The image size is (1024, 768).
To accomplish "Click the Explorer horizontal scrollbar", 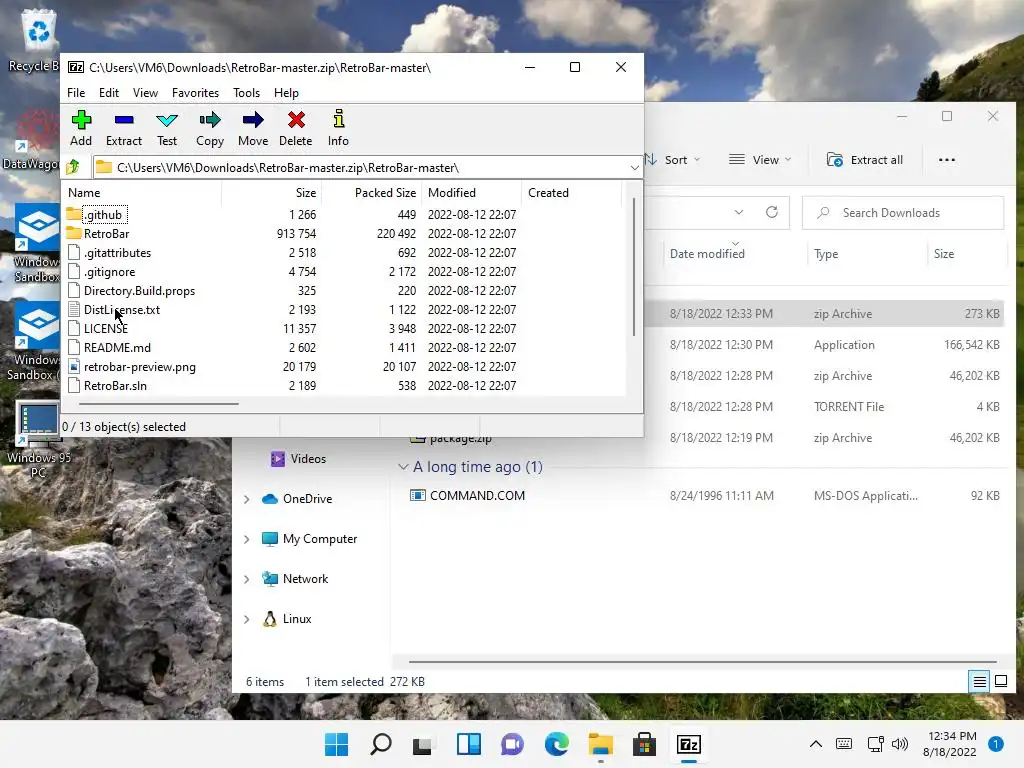I will 702,662.
